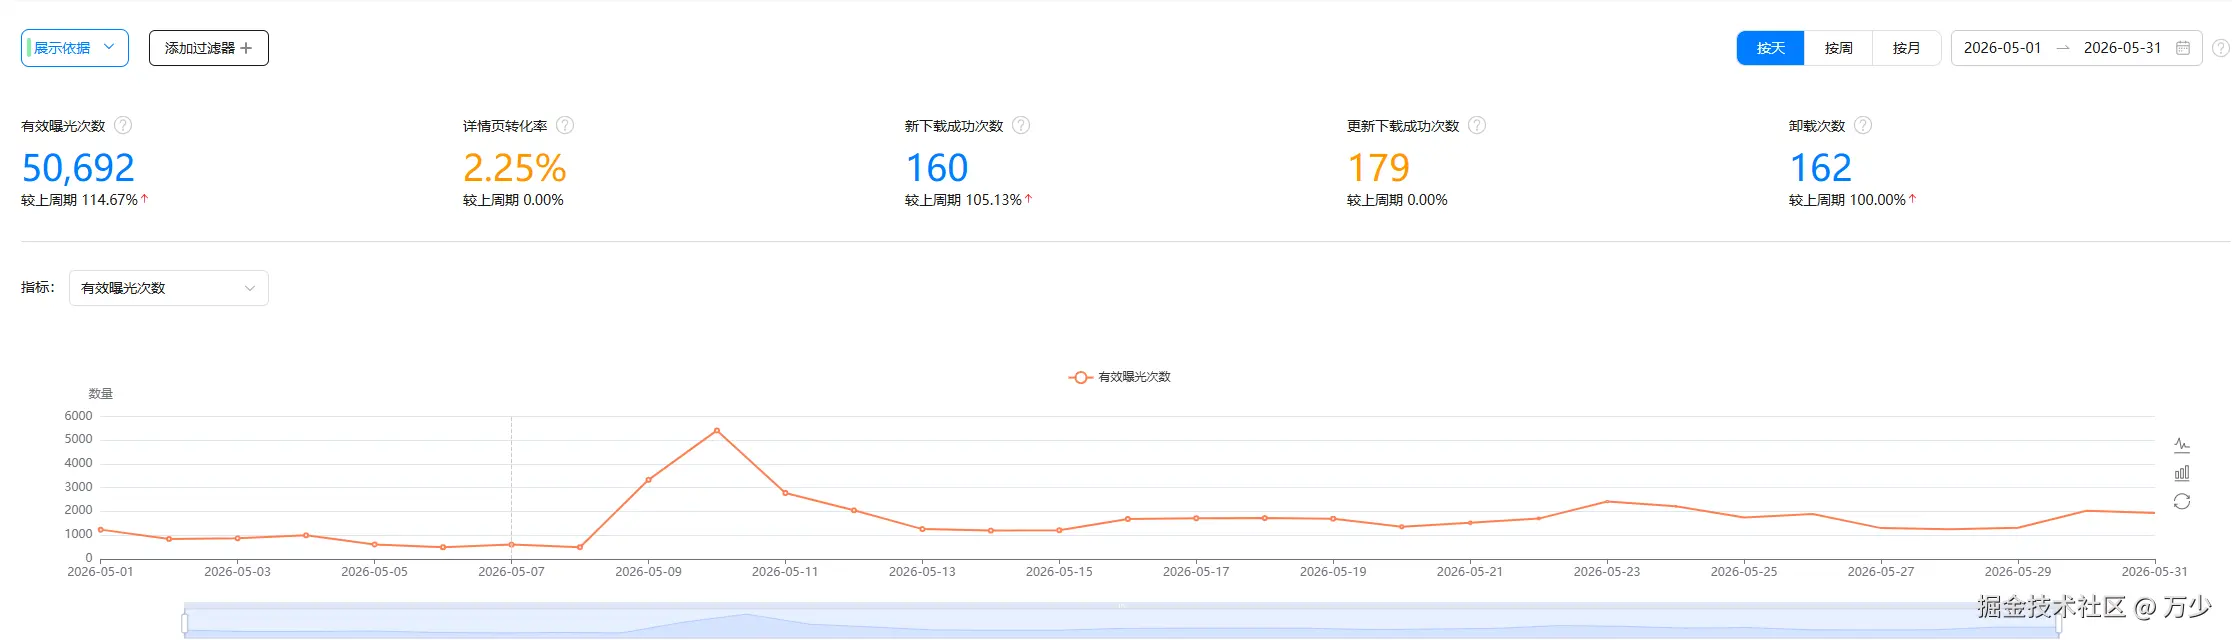Screen dimensions: 2232x640
Task: Click the 2026-05-15 axis label
Action: [1059, 572]
